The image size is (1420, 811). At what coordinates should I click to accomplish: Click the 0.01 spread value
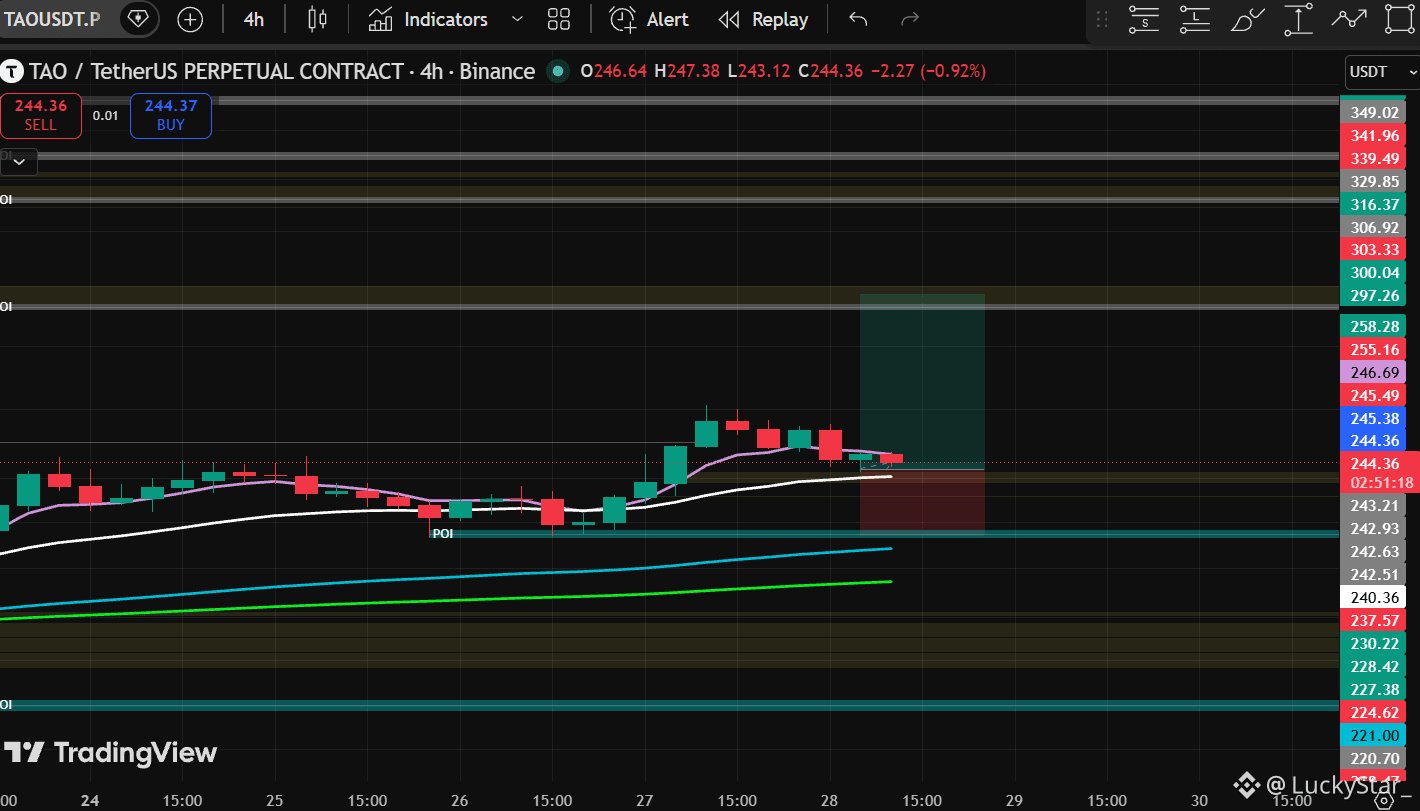click(105, 115)
